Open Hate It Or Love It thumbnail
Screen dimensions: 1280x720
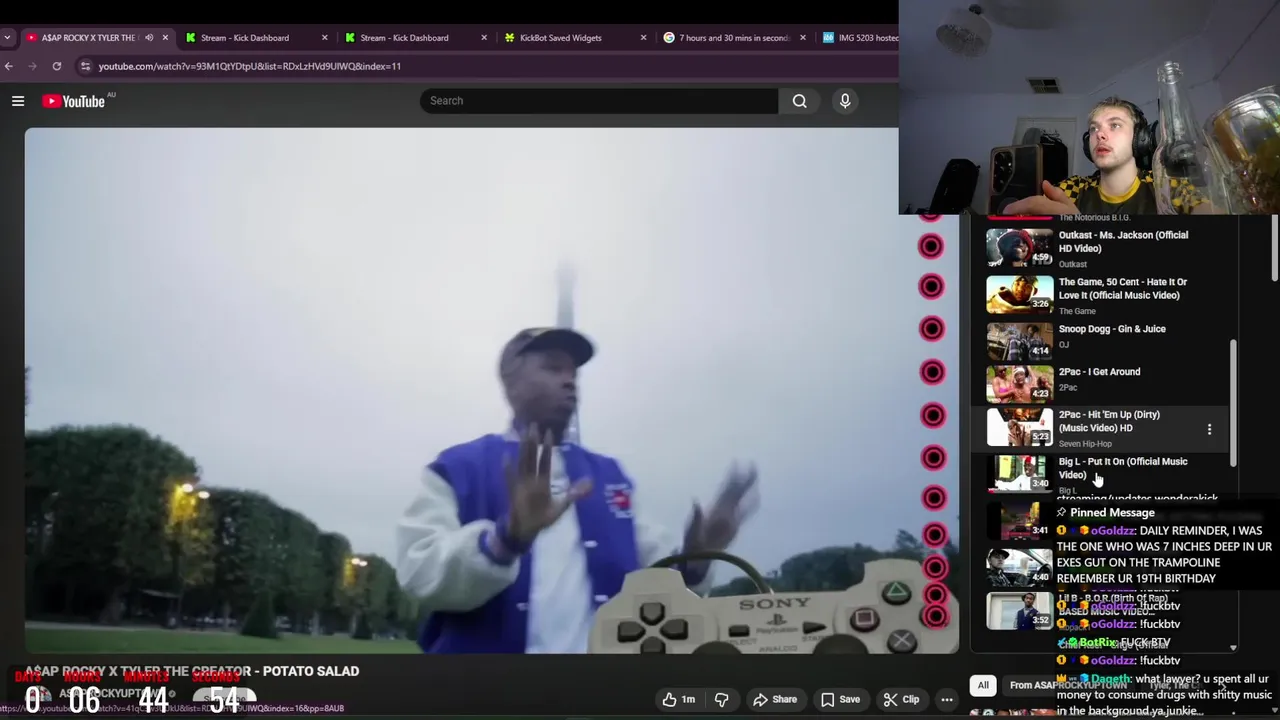(1020, 295)
